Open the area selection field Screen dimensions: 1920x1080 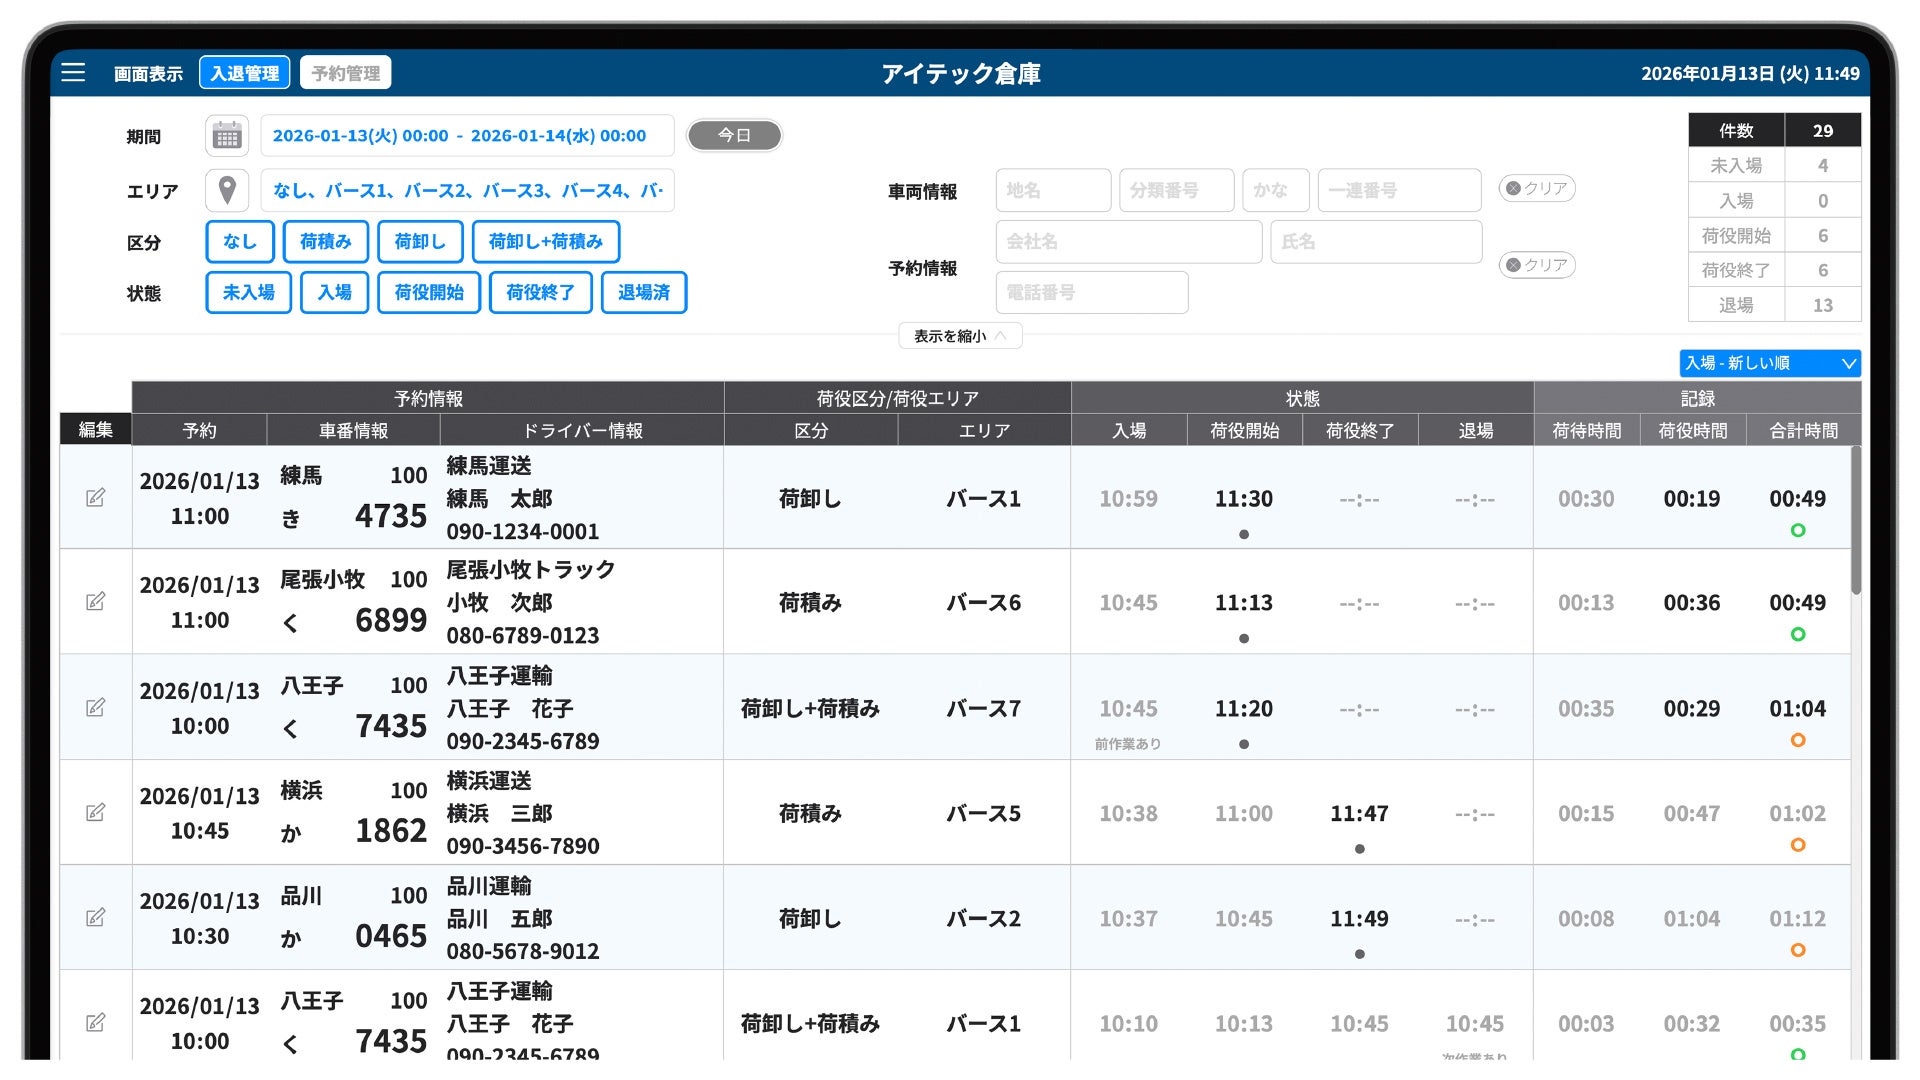coord(467,190)
